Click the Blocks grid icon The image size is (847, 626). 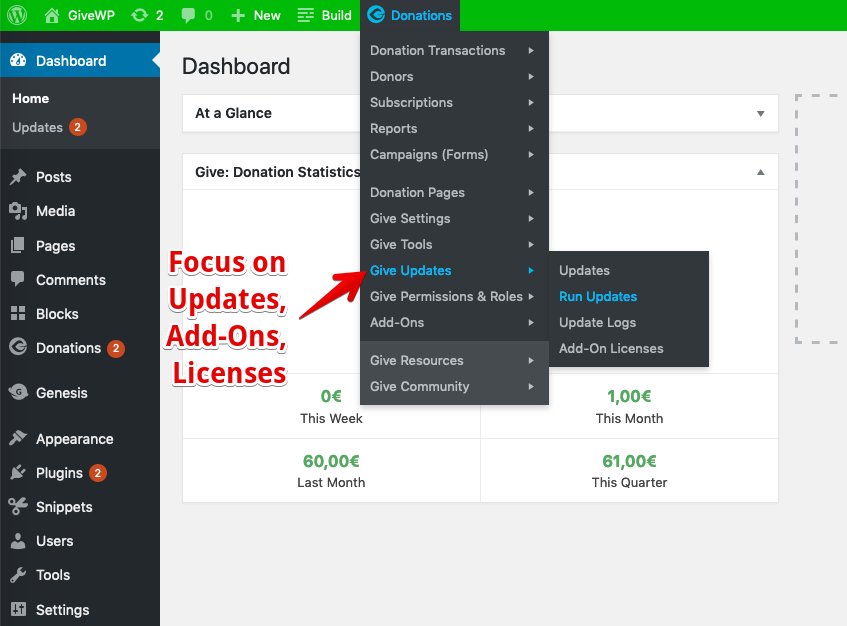click(18, 313)
